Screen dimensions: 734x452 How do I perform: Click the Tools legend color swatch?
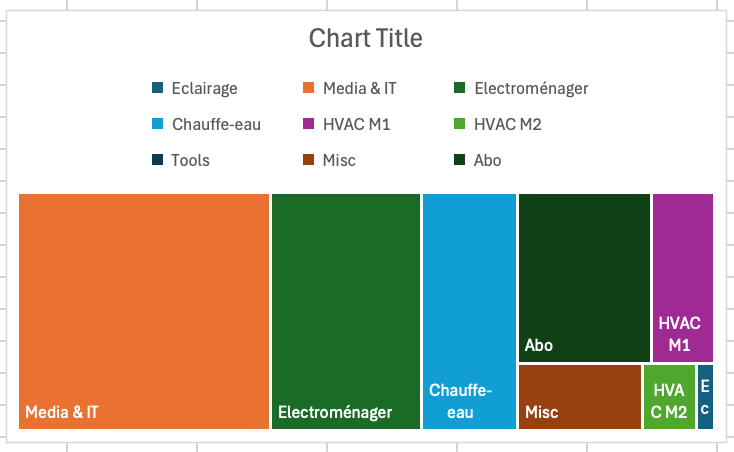157,160
